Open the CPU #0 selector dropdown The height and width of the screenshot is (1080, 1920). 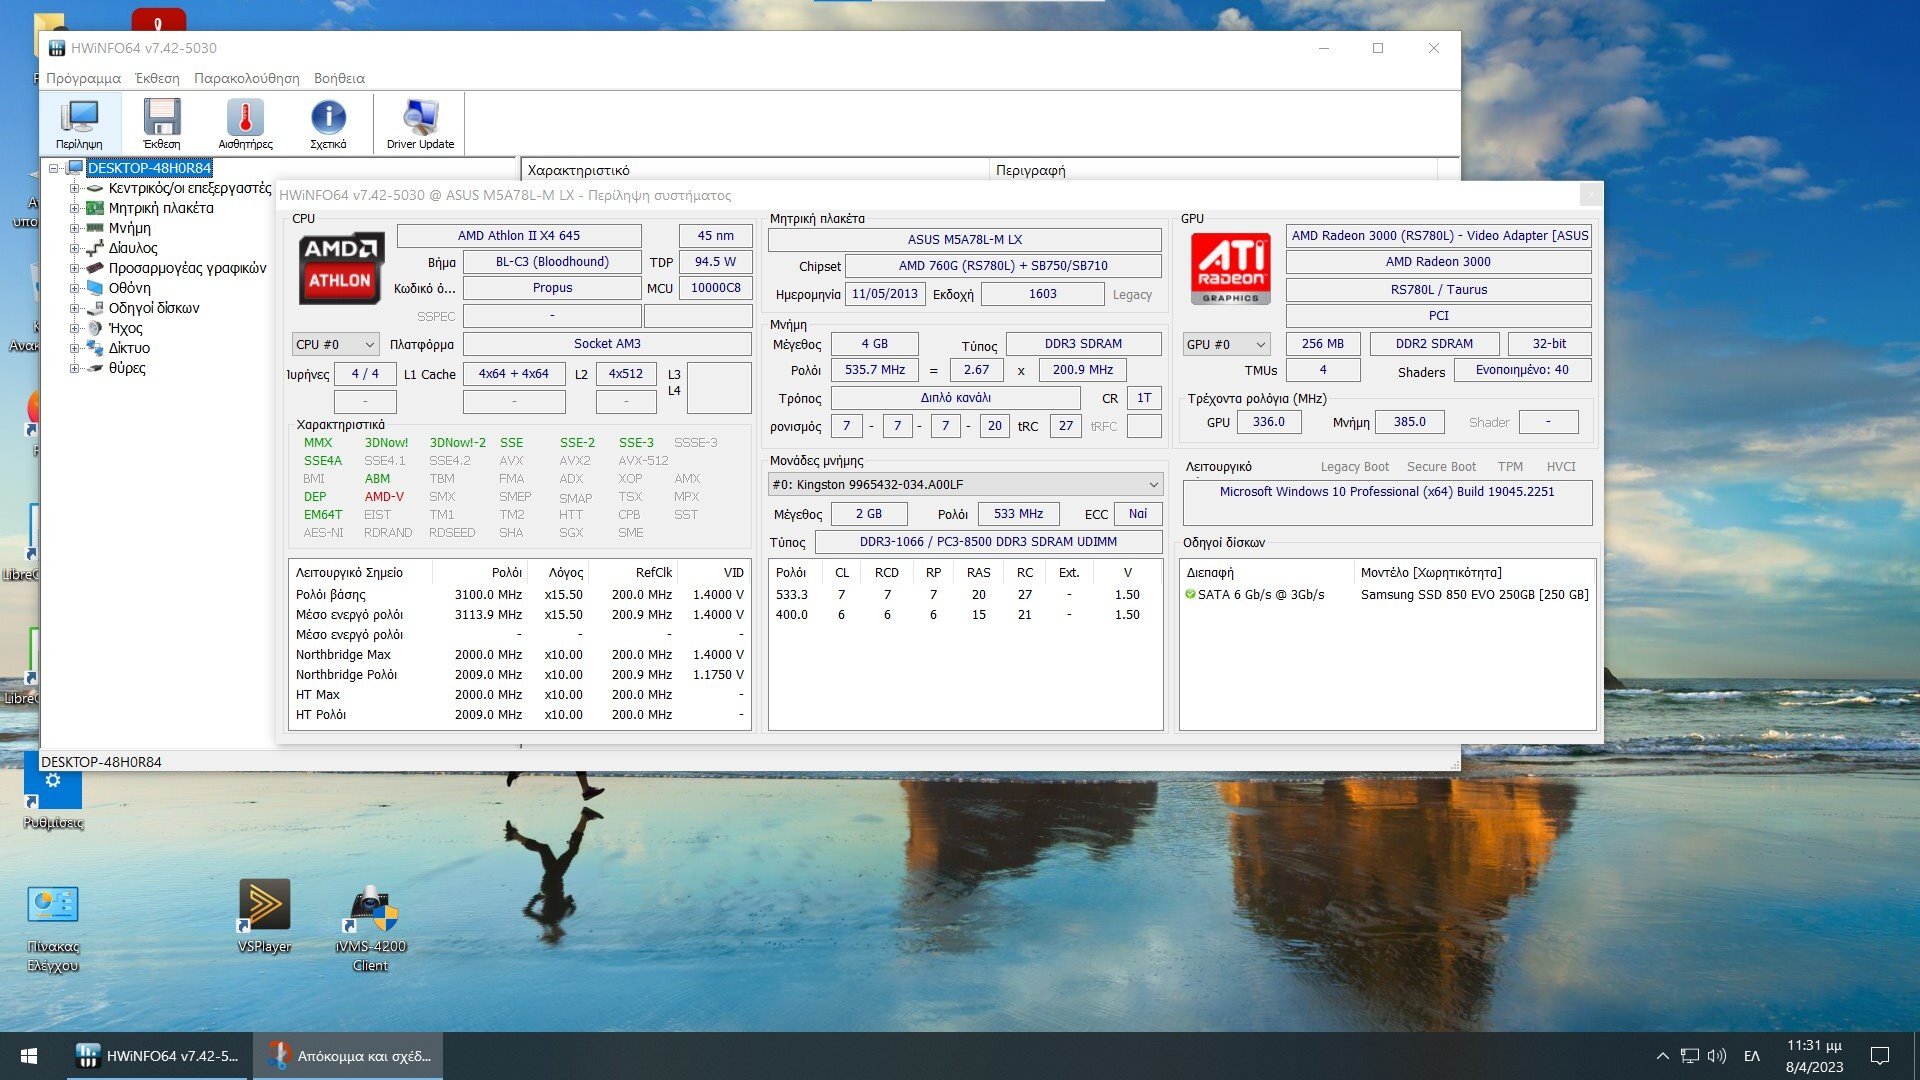(335, 344)
